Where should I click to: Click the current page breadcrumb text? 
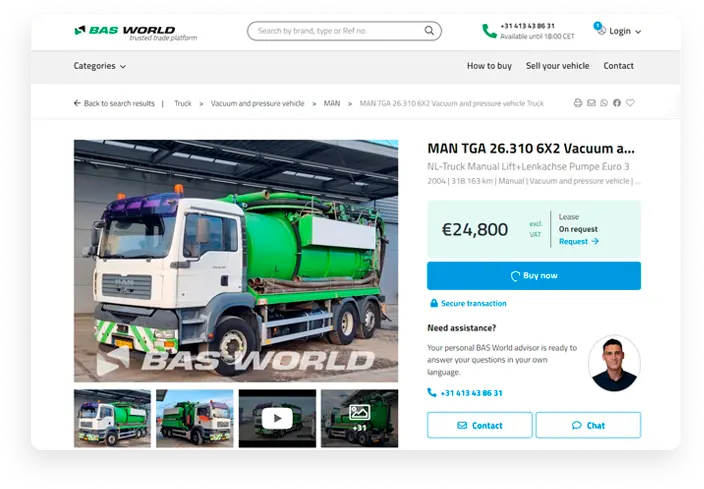(451, 103)
